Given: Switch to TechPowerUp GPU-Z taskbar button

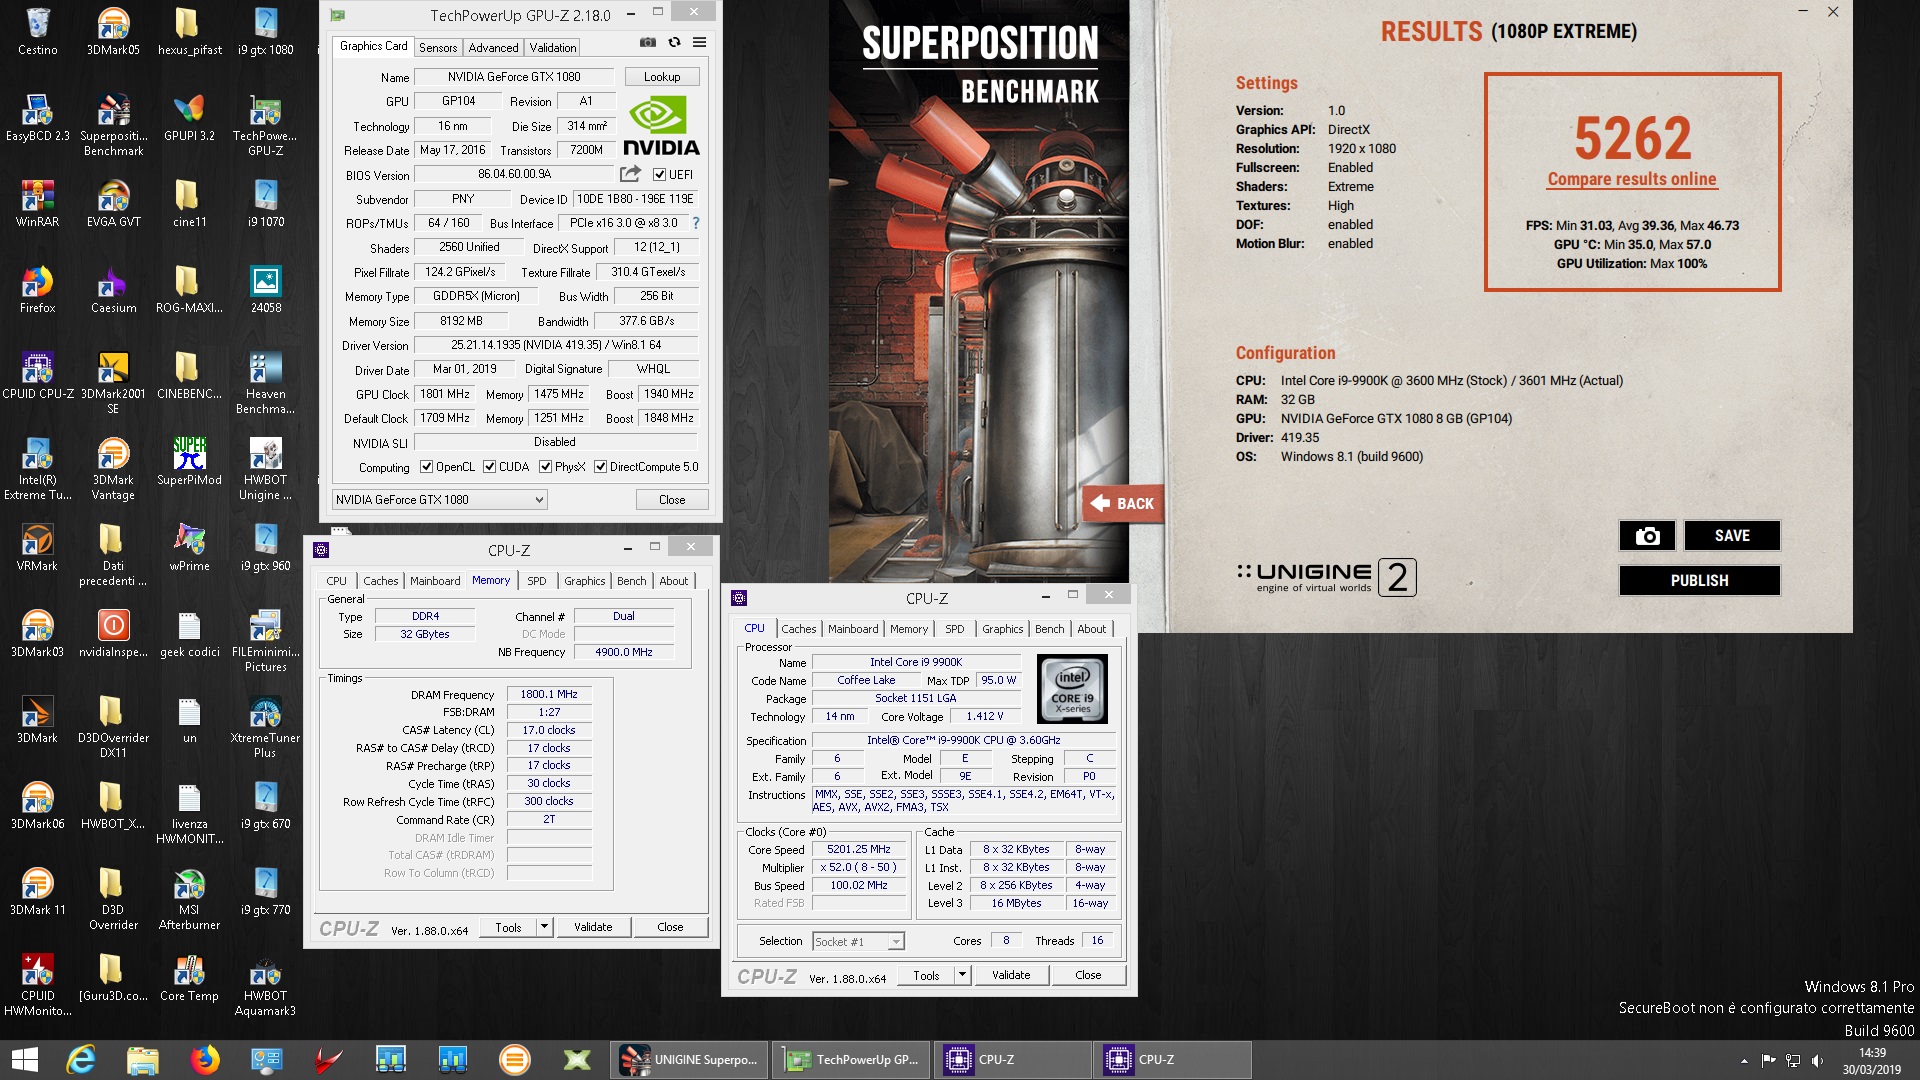Looking at the screenshot, I should pyautogui.click(x=850, y=1059).
